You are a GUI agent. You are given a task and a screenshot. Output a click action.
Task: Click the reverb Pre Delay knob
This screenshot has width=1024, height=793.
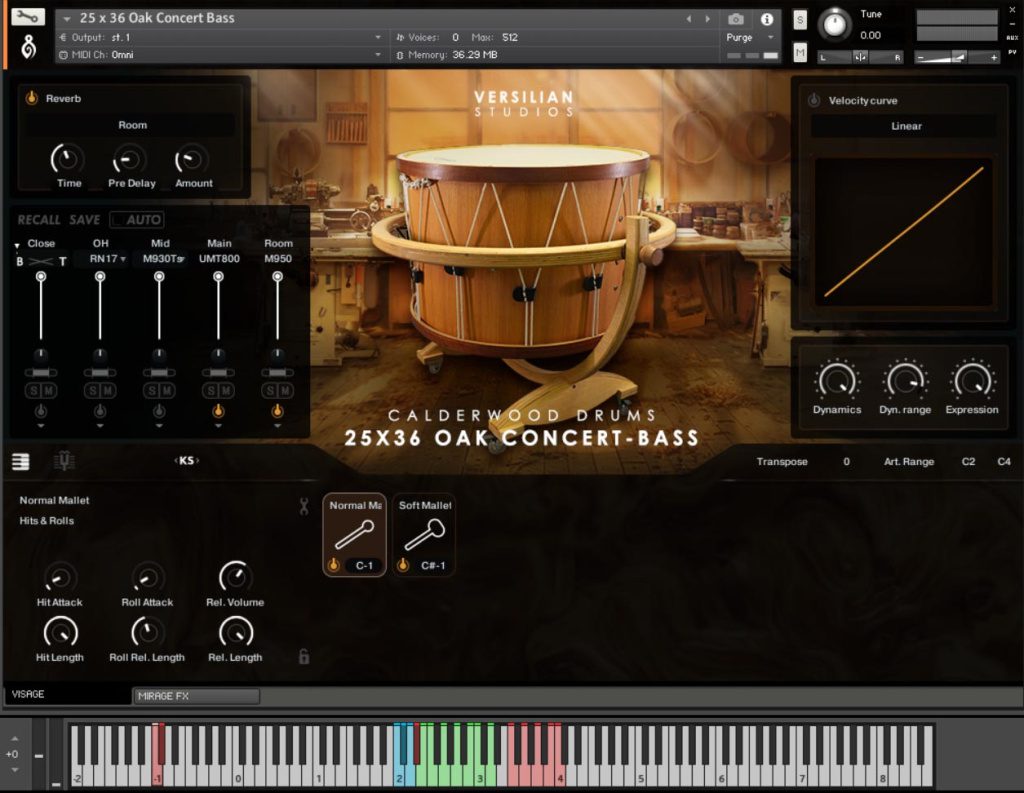pos(129,159)
